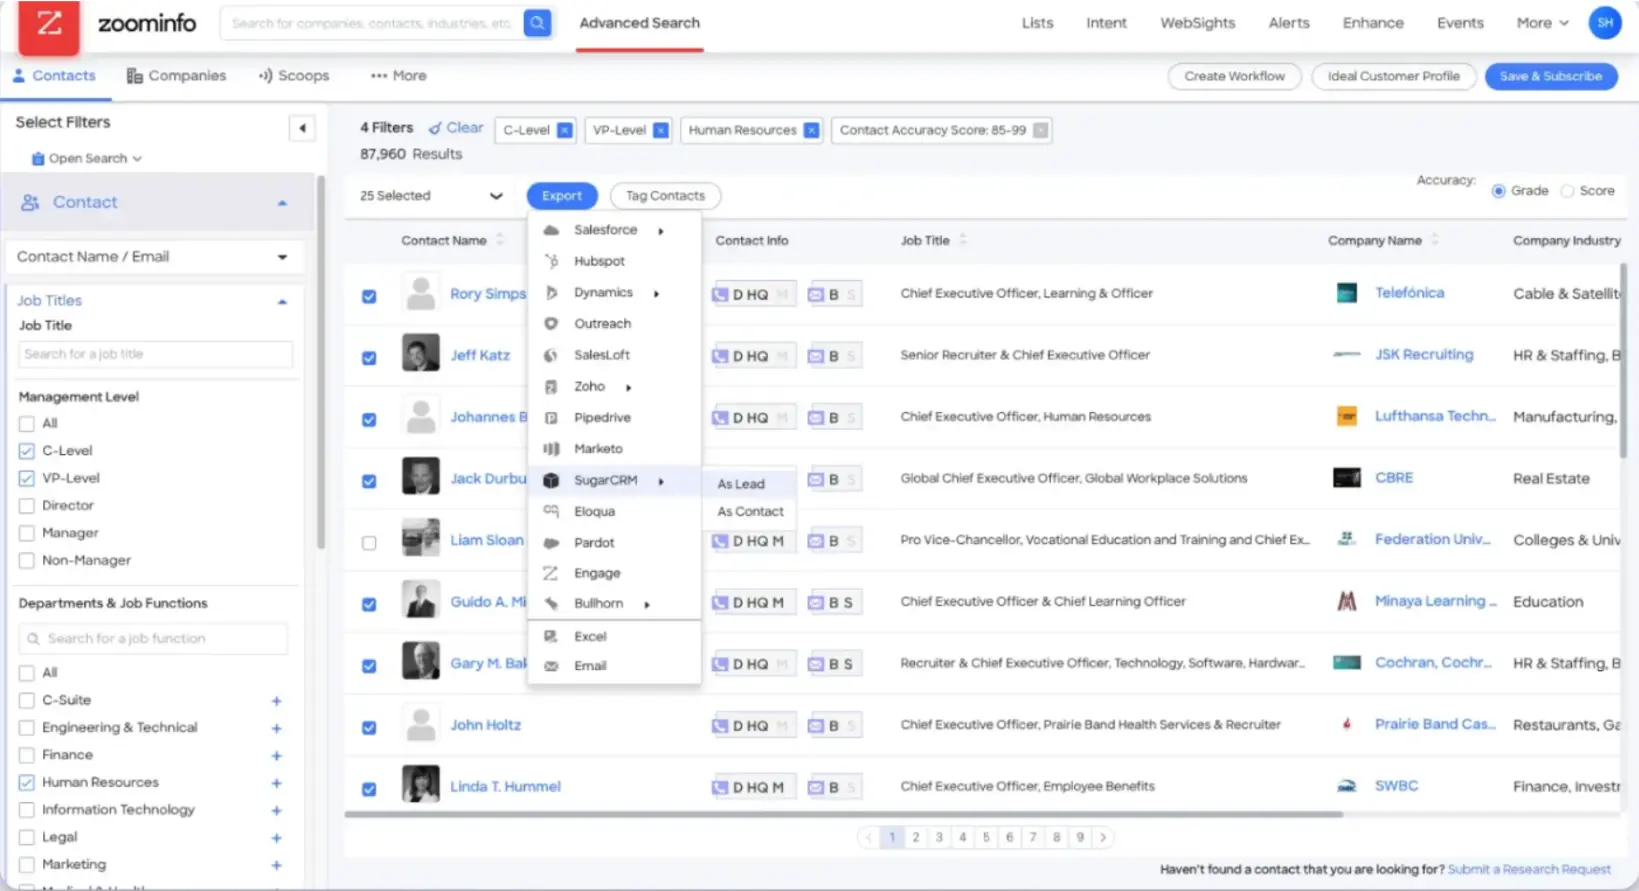1639x891 pixels.
Task: Remove the VP-Level filter chip
Action: coord(661,130)
